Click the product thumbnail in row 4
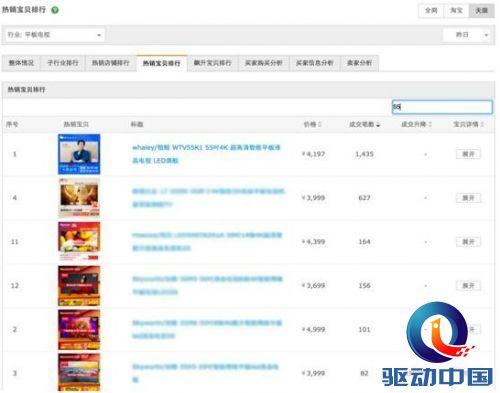 click(x=79, y=198)
